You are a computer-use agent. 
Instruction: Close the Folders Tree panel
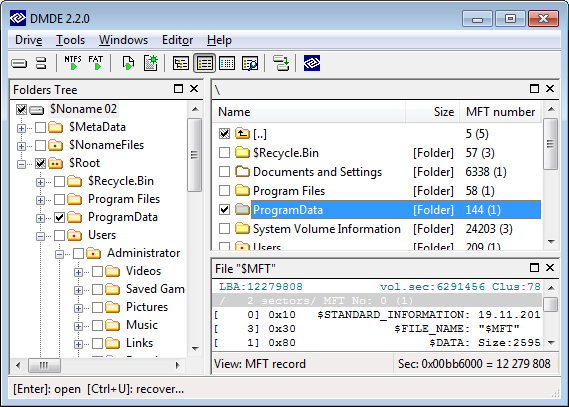tap(194, 89)
